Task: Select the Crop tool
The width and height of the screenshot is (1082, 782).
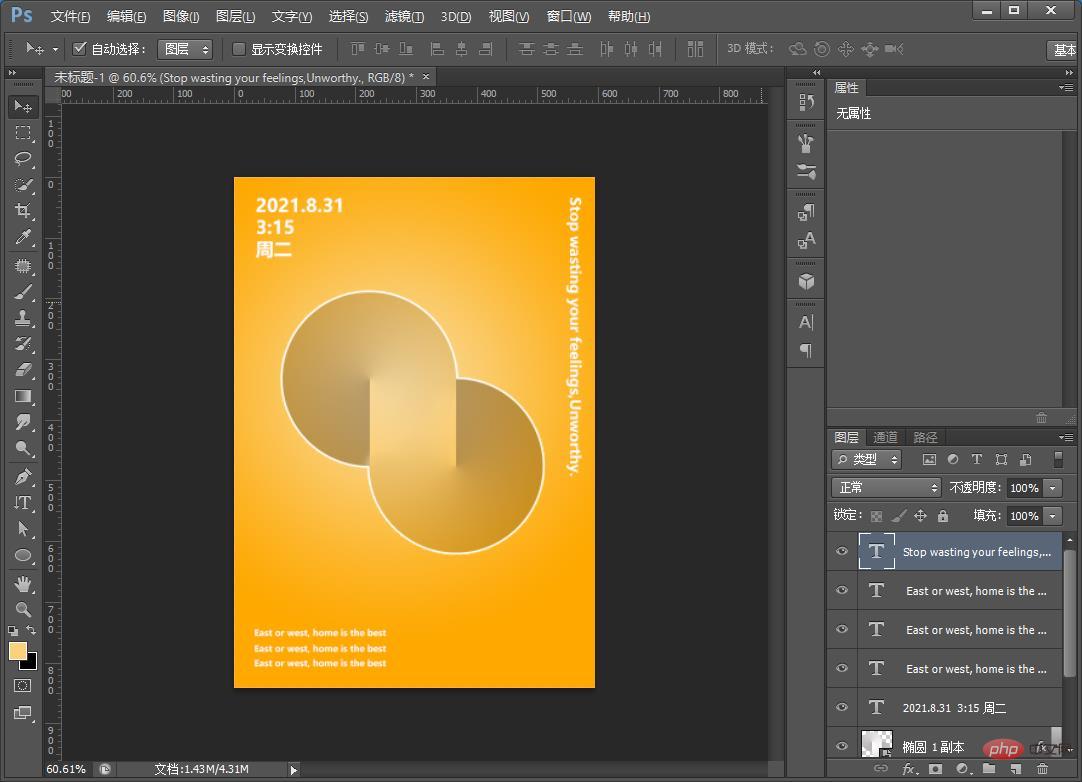Action: pos(23,211)
